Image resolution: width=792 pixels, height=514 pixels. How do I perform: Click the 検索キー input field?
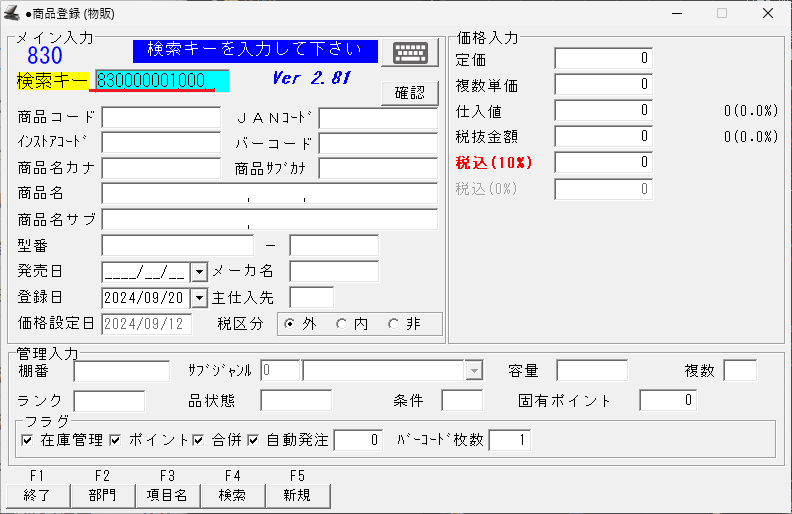(161, 80)
